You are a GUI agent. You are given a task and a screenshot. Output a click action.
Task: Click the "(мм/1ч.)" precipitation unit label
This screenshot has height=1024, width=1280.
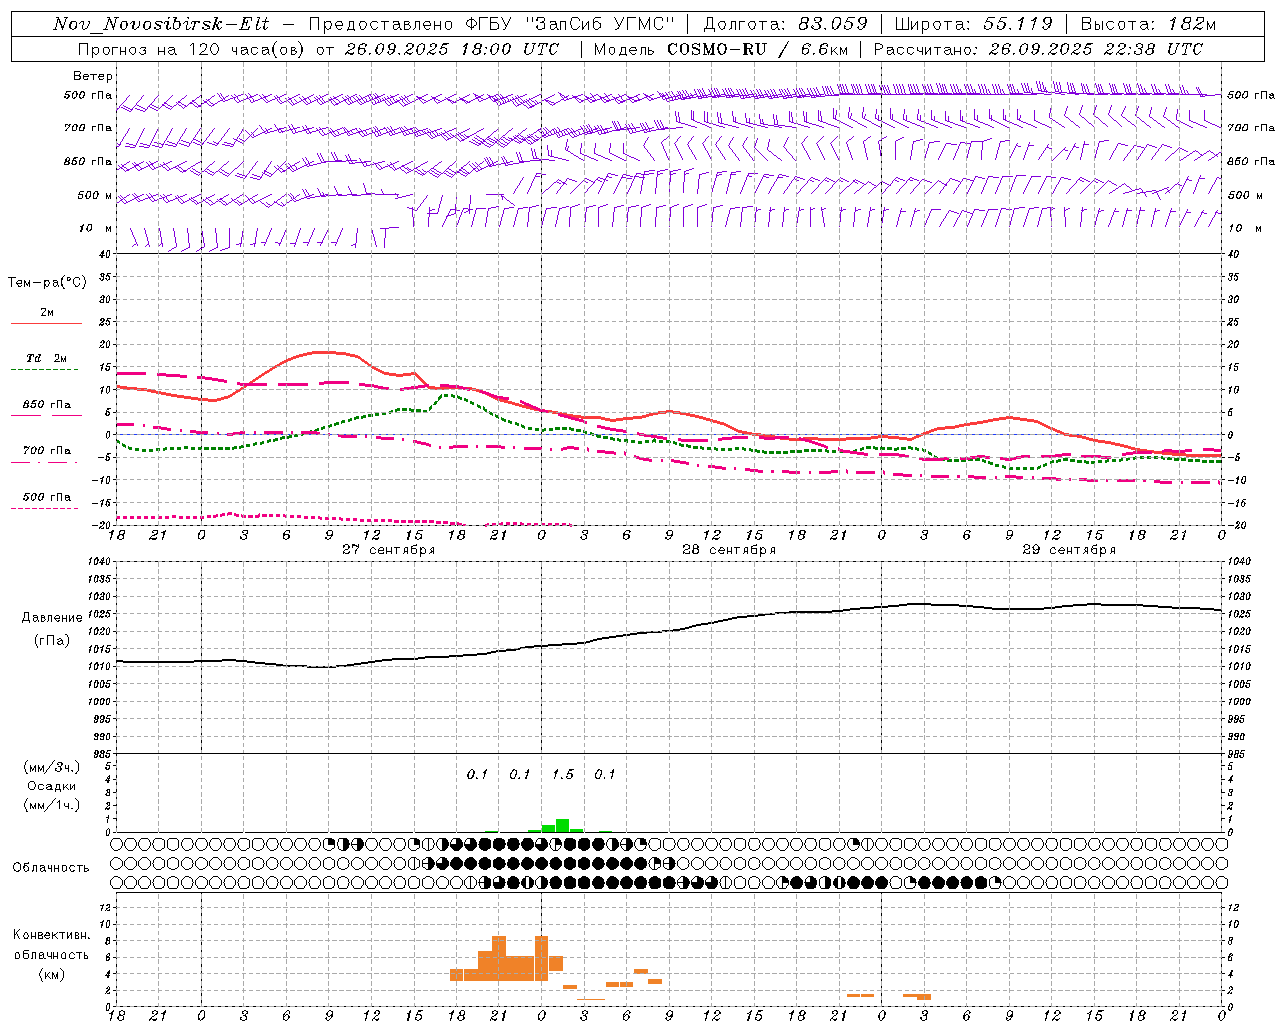pyautogui.click(x=51, y=805)
